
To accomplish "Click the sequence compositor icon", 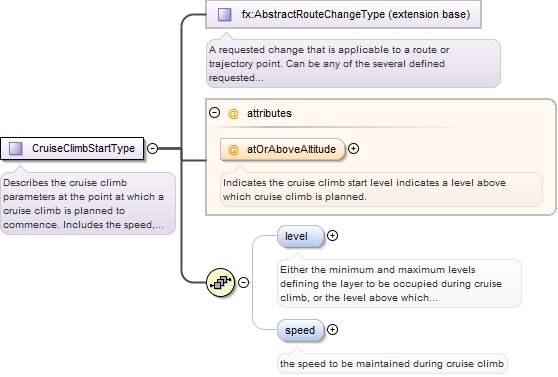I will coord(221,283).
